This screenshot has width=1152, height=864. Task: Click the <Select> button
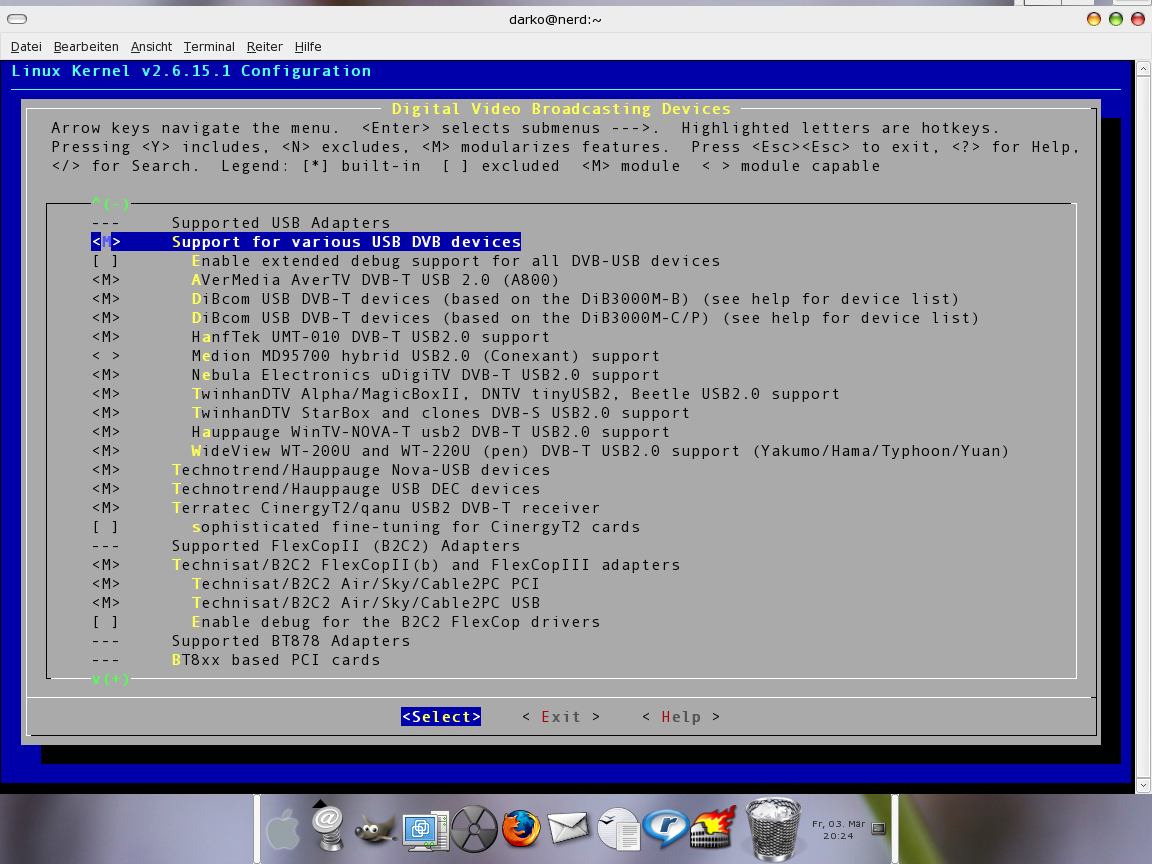click(x=441, y=716)
